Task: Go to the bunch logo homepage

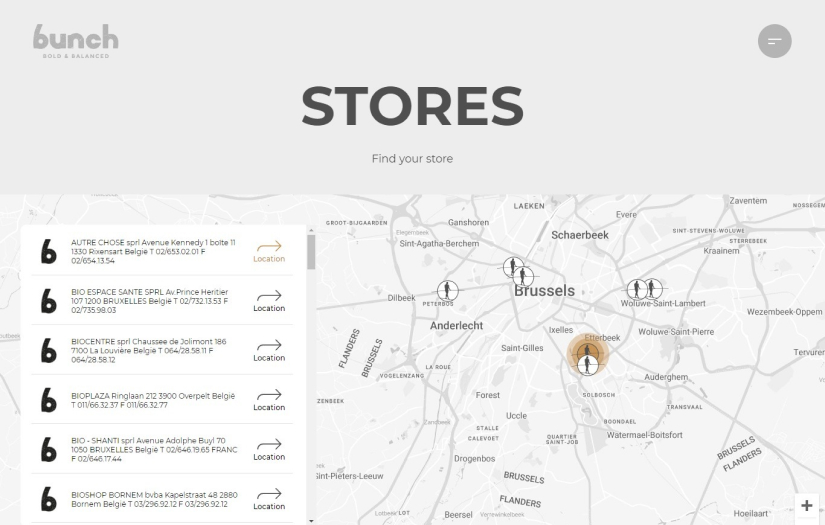Action: coord(76,41)
